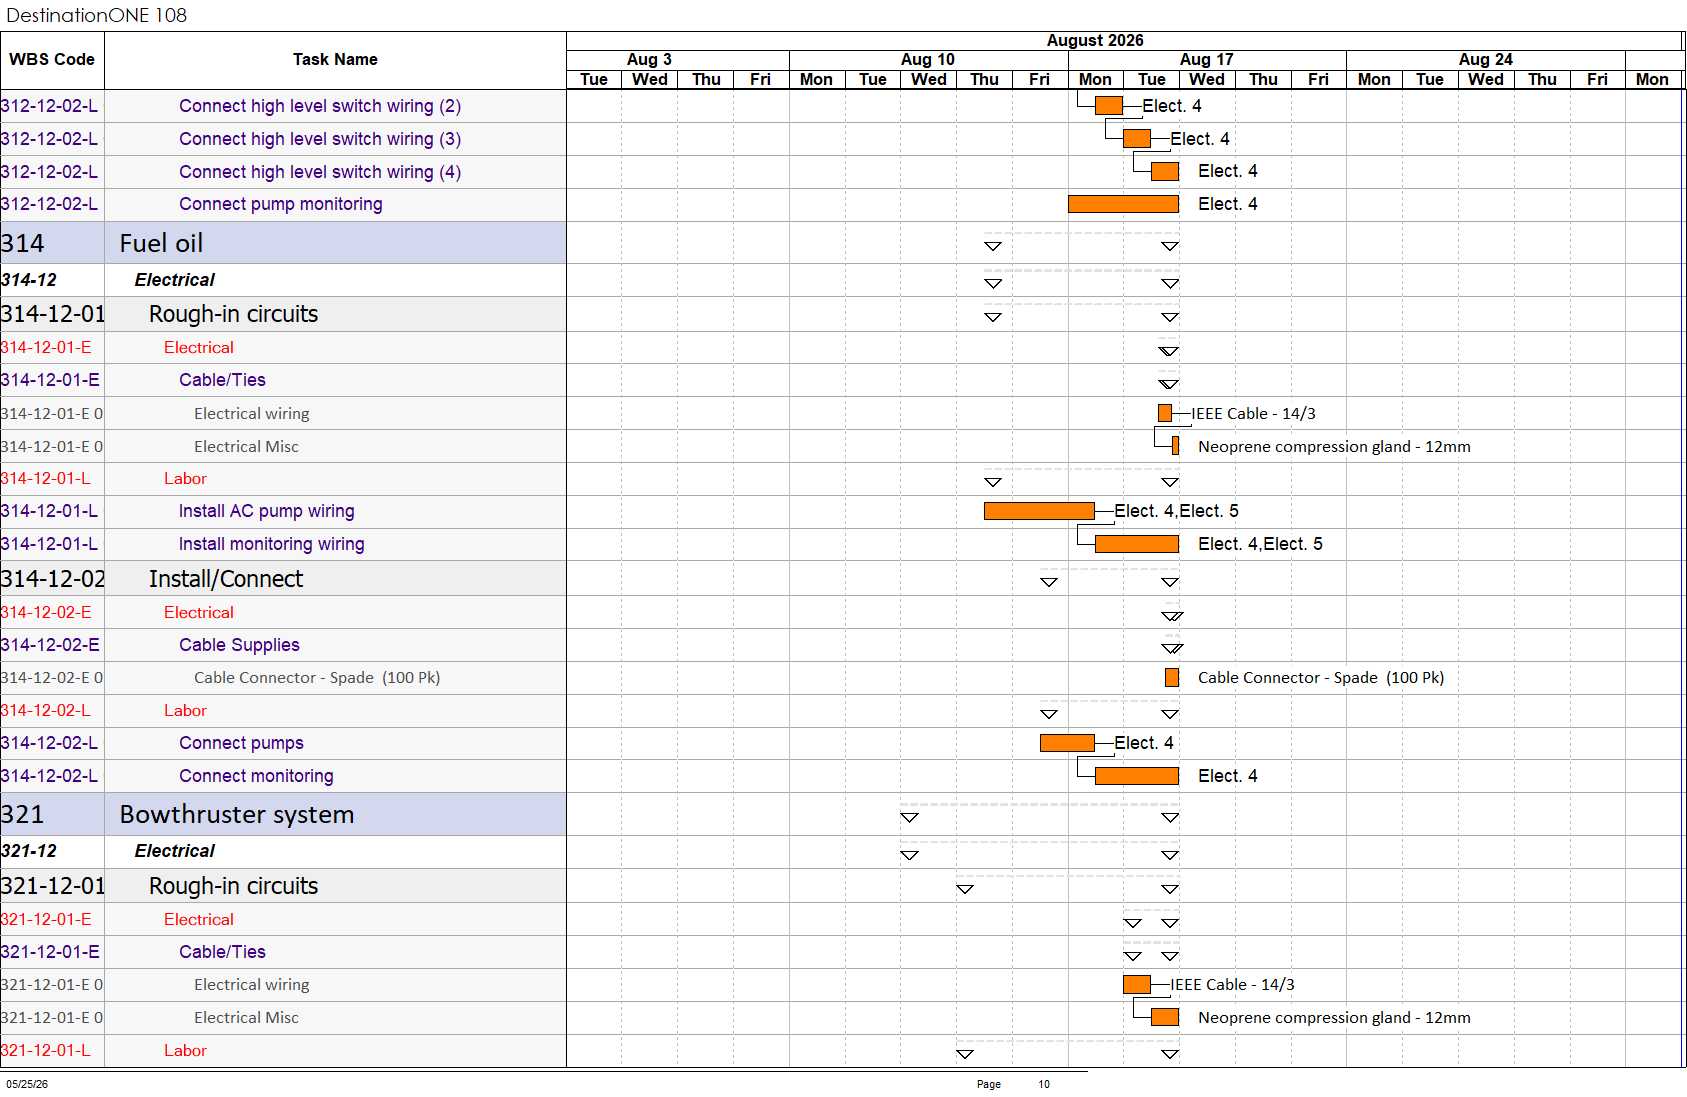This screenshot has height=1097, width=1687.
Task: Click the Connect pump monitoring orange bar
Action: [1123, 204]
